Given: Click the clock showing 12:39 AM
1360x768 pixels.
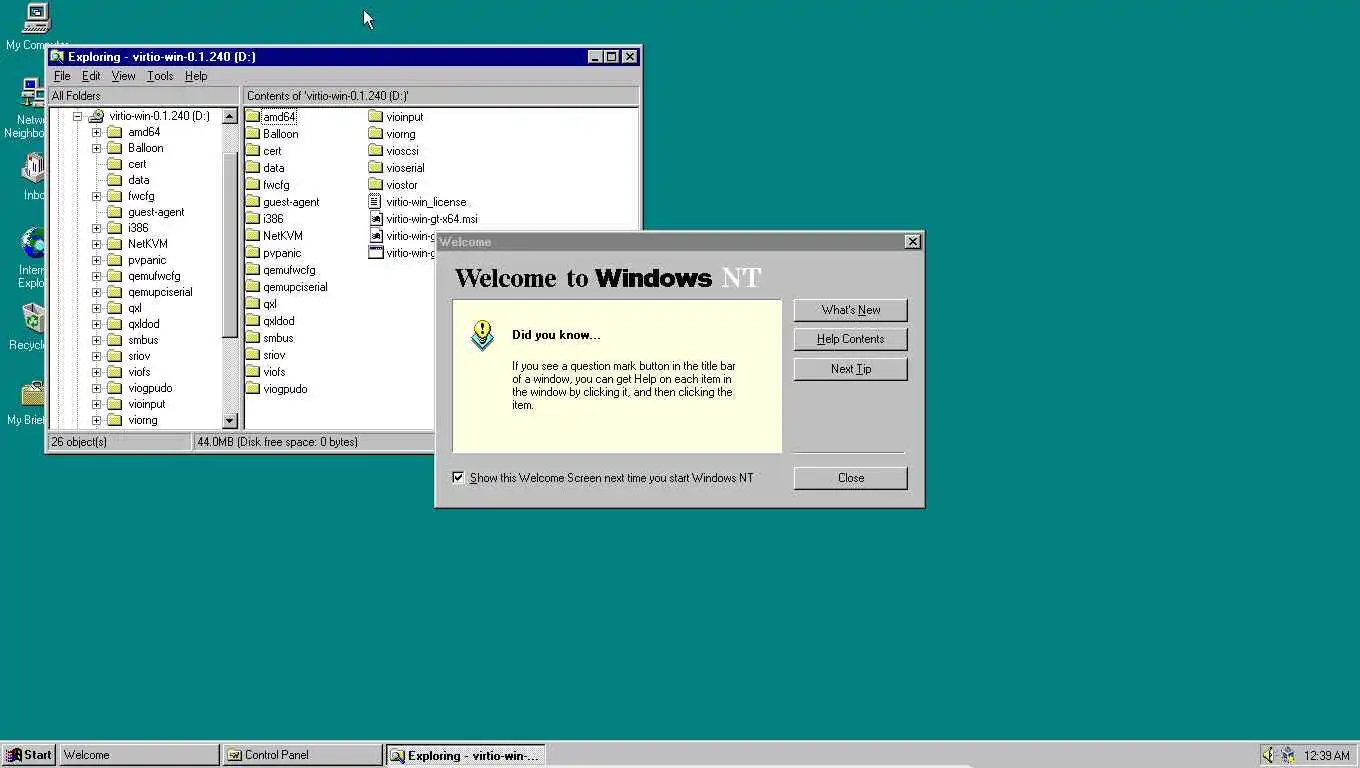Looking at the screenshot, I should 1327,756.
